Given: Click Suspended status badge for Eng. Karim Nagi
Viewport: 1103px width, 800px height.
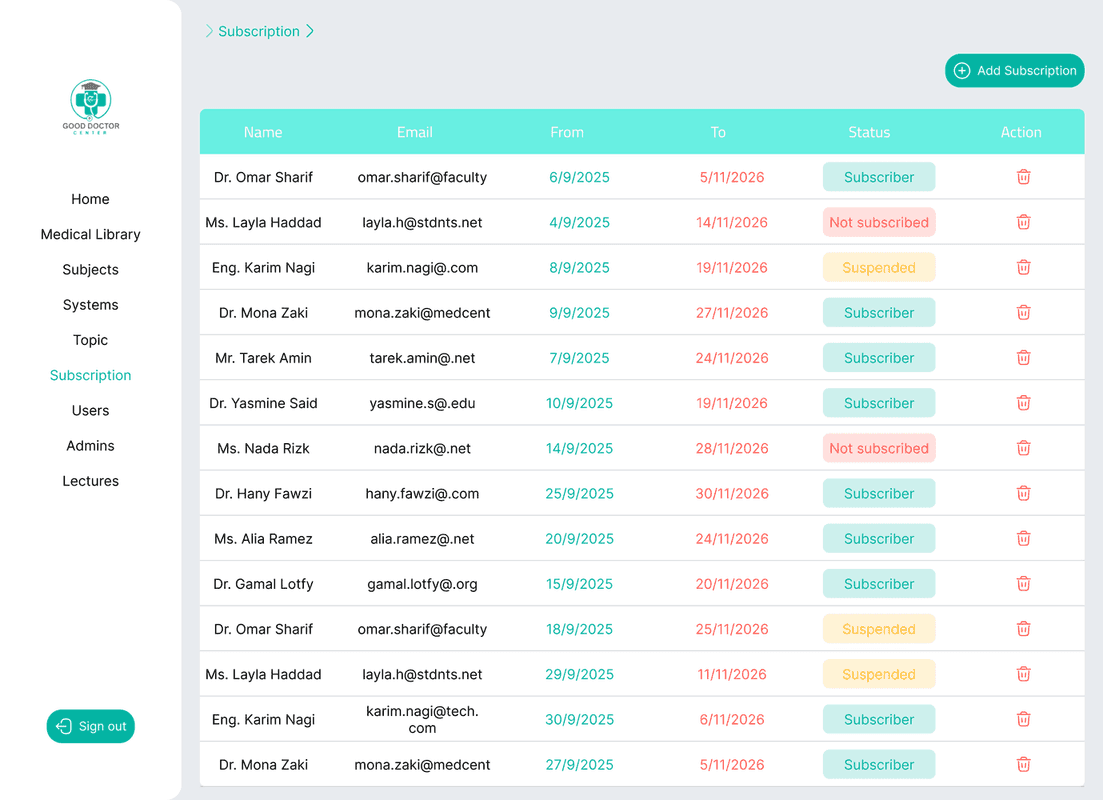Looking at the screenshot, I should click(879, 268).
